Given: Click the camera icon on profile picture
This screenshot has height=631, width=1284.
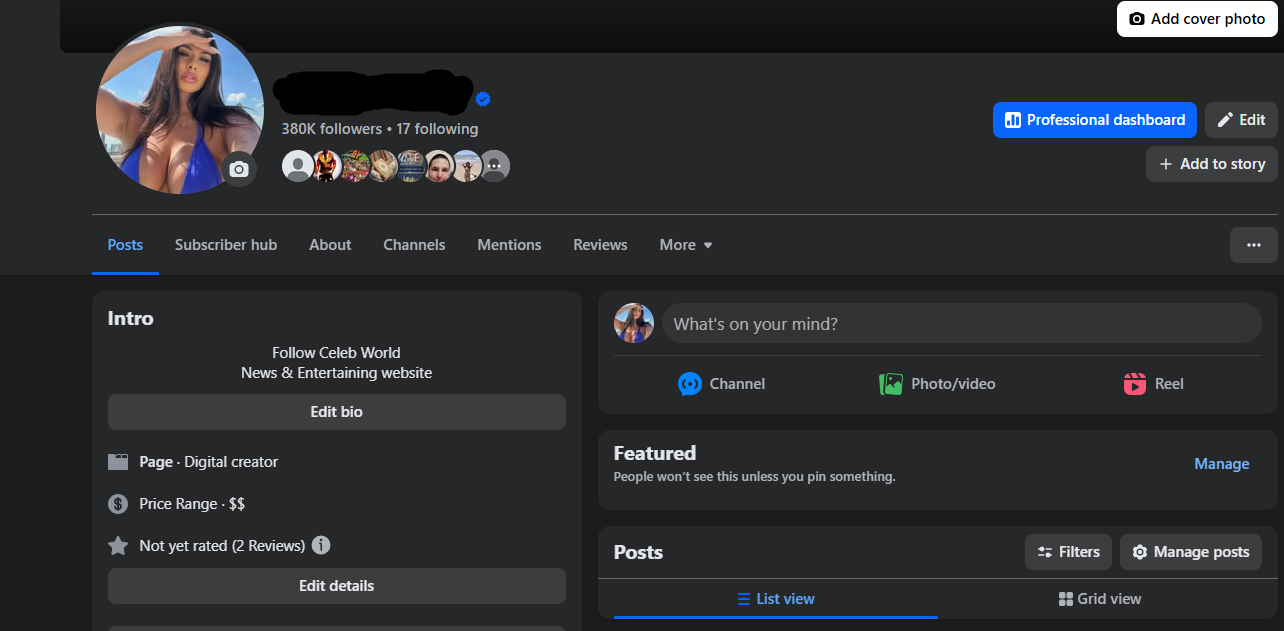Looking at the screenshot, I should pos(238,170).
